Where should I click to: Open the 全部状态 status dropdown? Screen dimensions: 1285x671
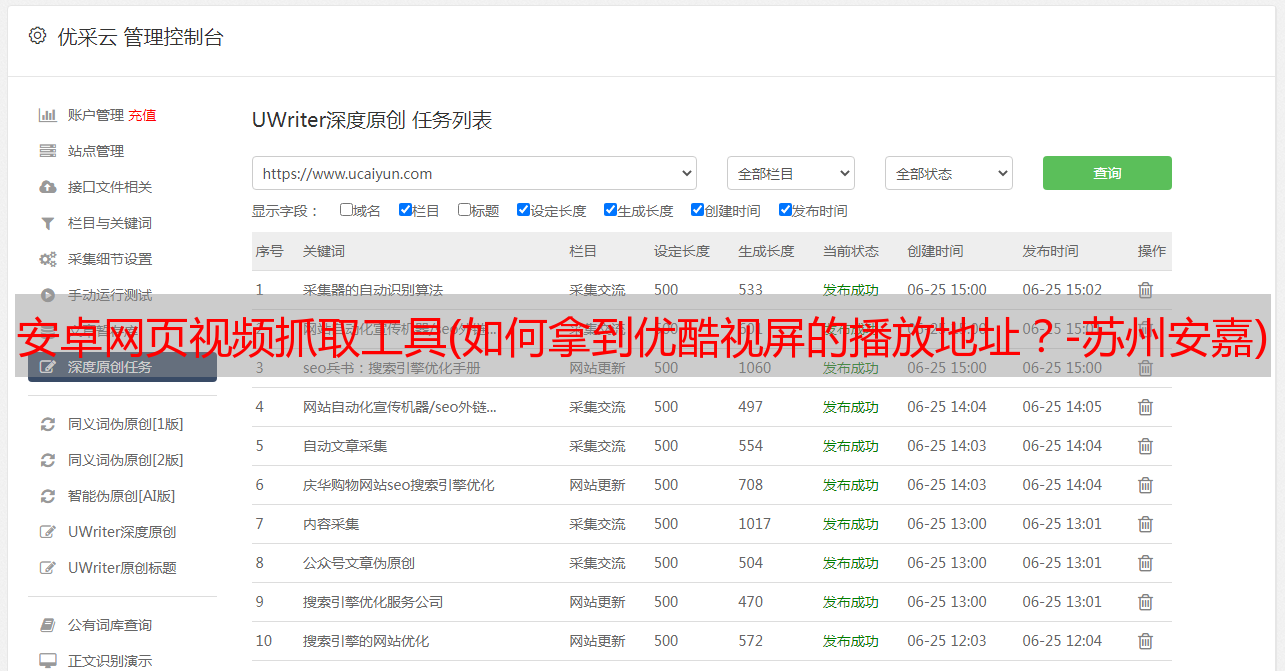[x=949, y=173]
